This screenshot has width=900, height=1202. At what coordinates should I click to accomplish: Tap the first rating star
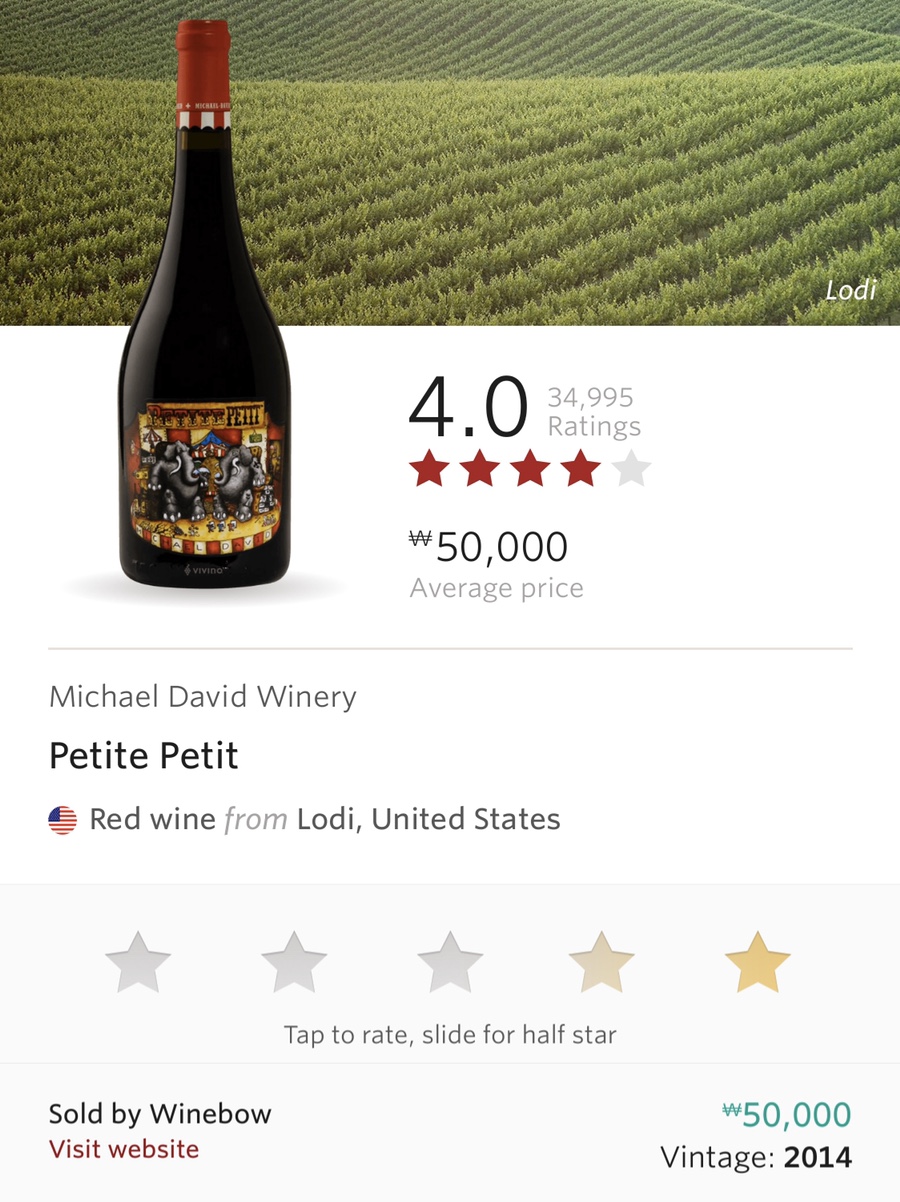tap(138, 962)
